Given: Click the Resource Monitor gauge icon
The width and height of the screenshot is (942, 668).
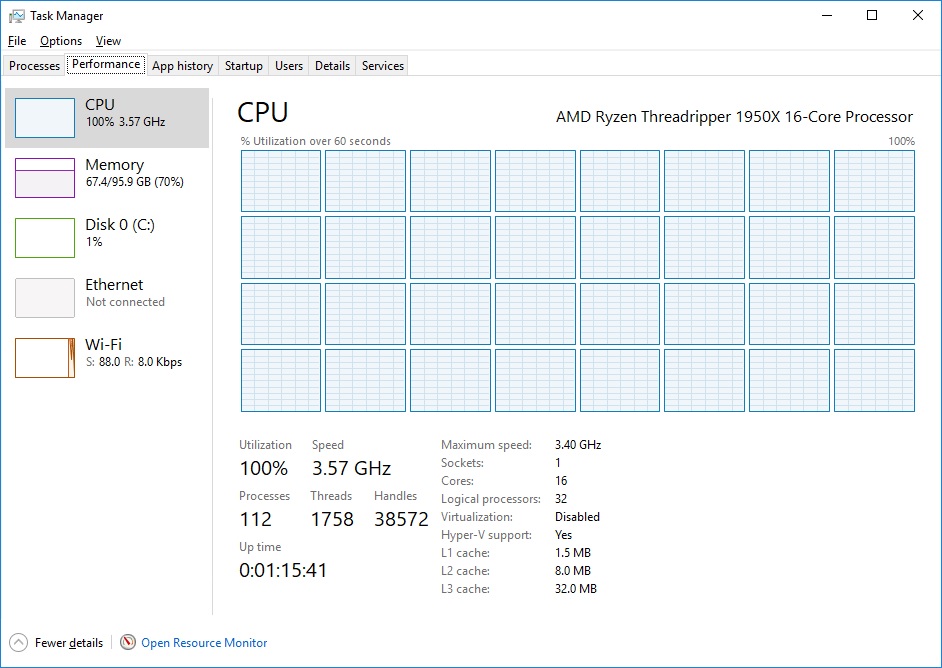Looking at the screenshot, I should tap(128, 643).
